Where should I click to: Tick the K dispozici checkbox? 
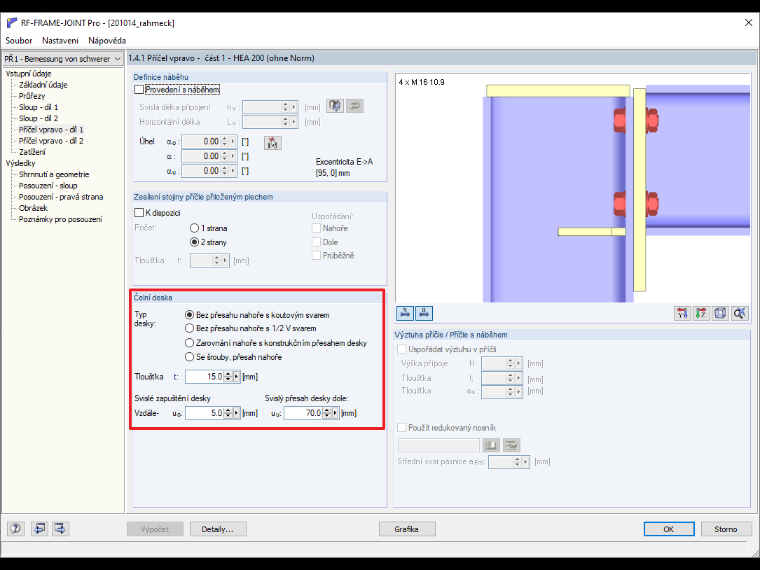tap(139, 213)
